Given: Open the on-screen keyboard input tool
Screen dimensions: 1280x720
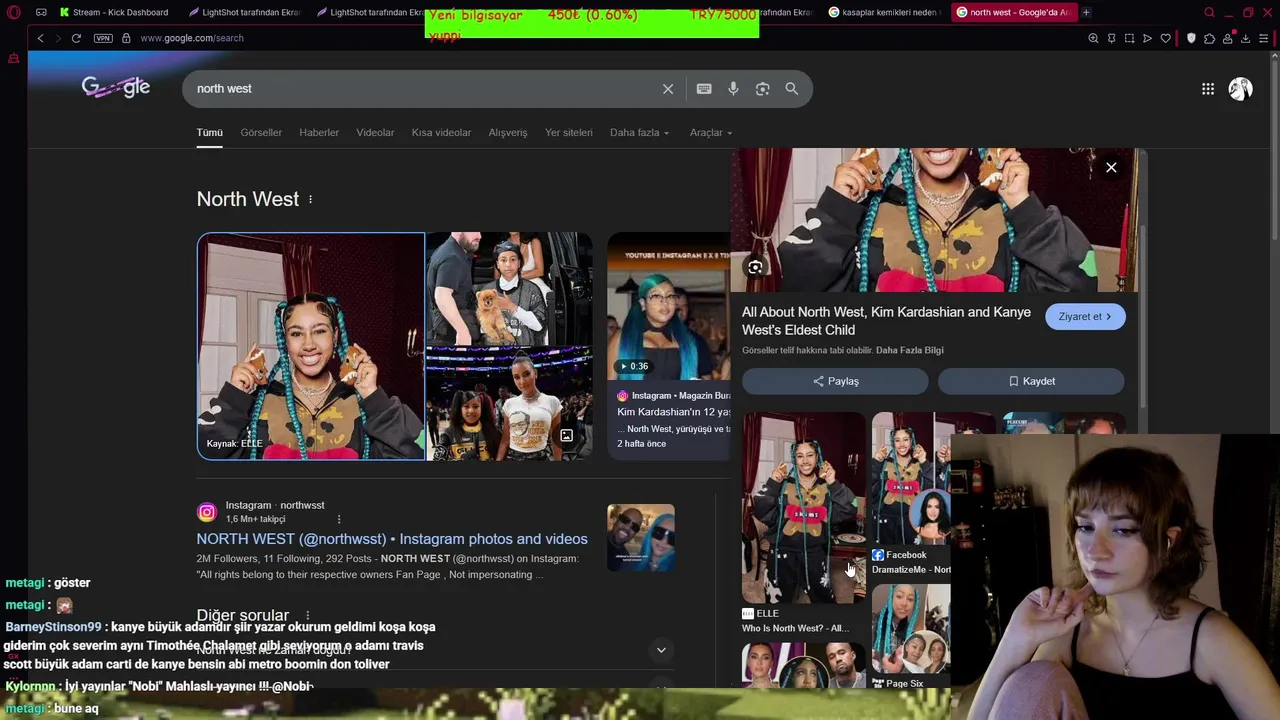Looking at the screenshot, I should pos(704,89).
